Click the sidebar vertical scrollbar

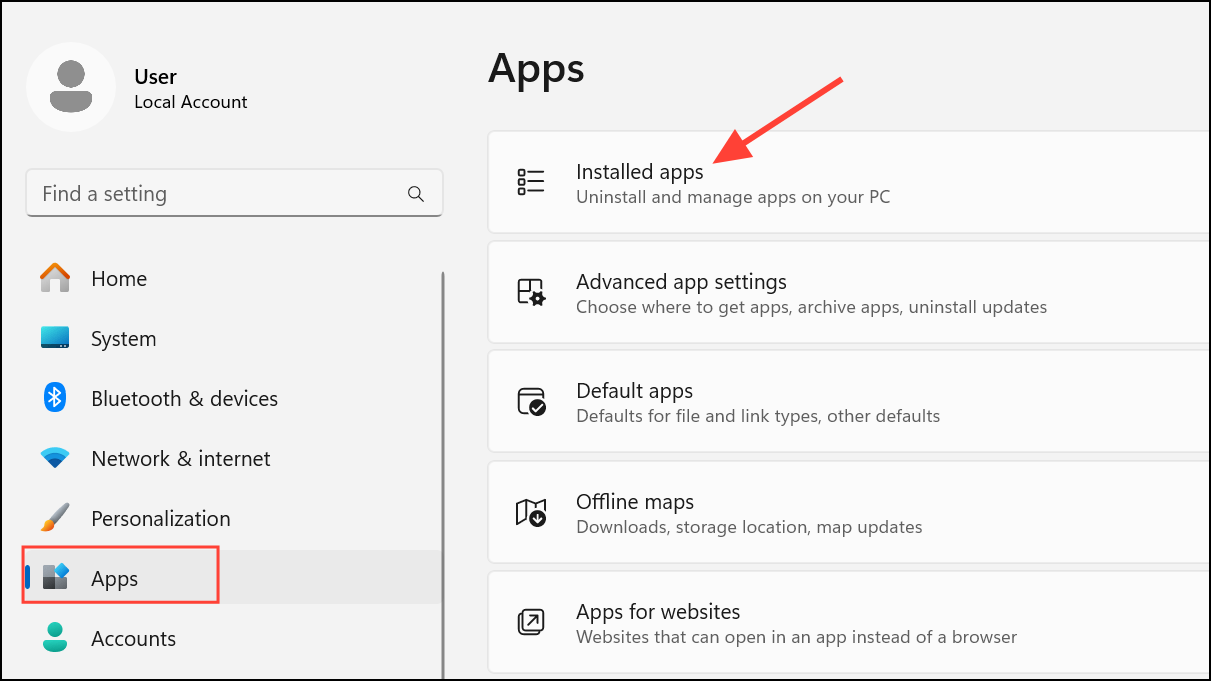[443, 475]
